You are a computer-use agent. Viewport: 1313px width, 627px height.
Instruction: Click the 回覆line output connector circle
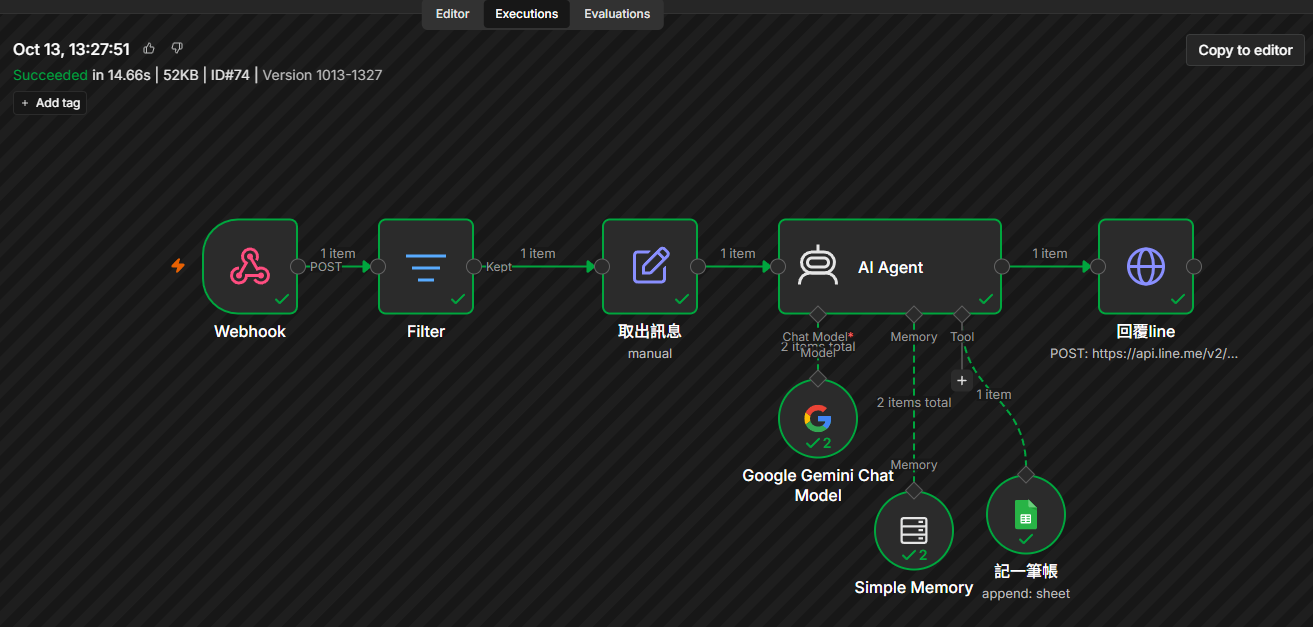[x=1194, y=266]
